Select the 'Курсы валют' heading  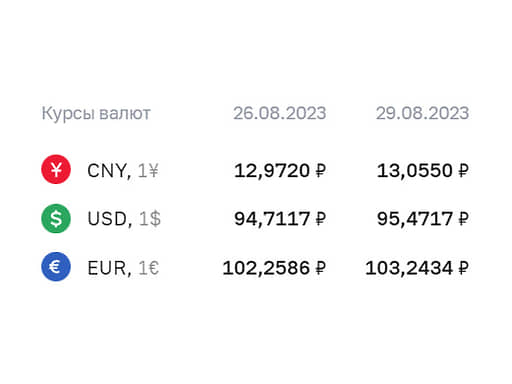96,114
